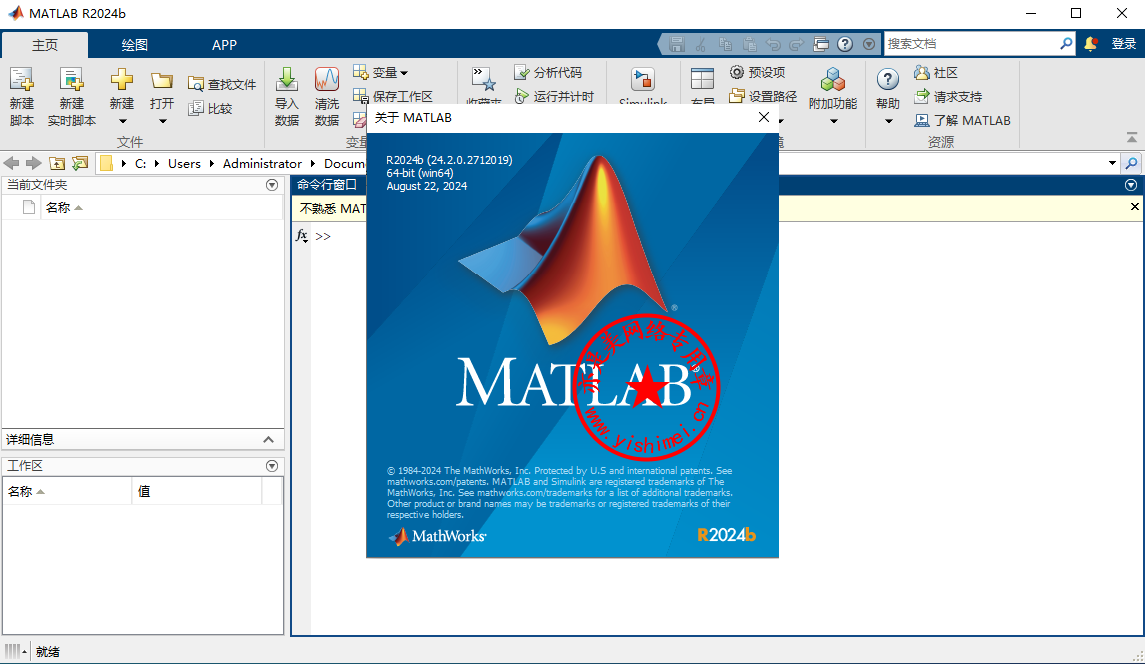Click the quick access Paste icon

pos(749,45)
